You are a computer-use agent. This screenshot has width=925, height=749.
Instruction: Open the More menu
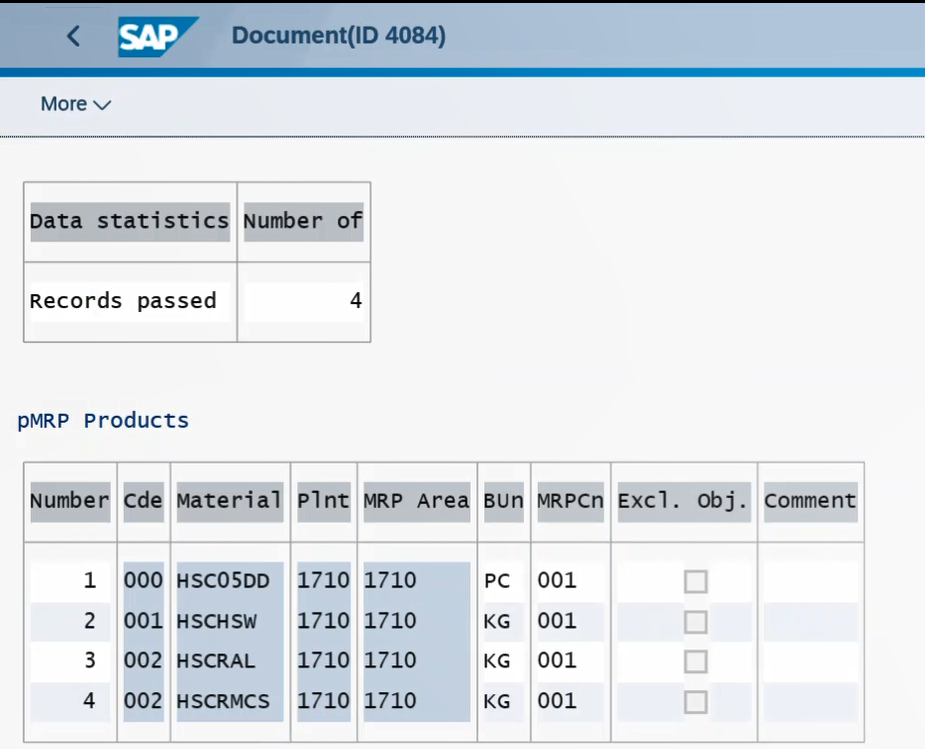tap(76, 104)
